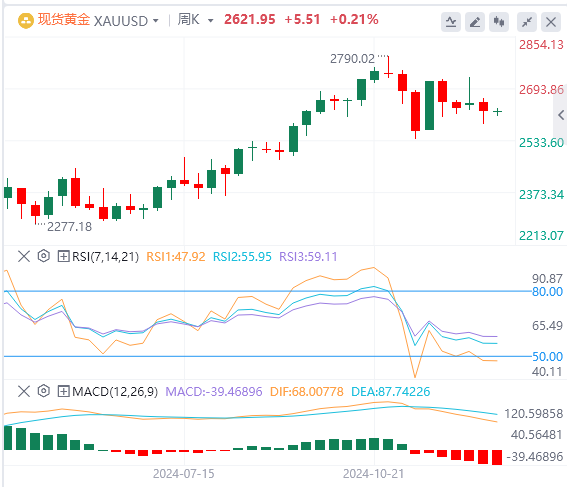Viewport: 567px width, 487px height.
Task: Click the -39.46896 MACD axis label
Action: click(x=535, y=457)
